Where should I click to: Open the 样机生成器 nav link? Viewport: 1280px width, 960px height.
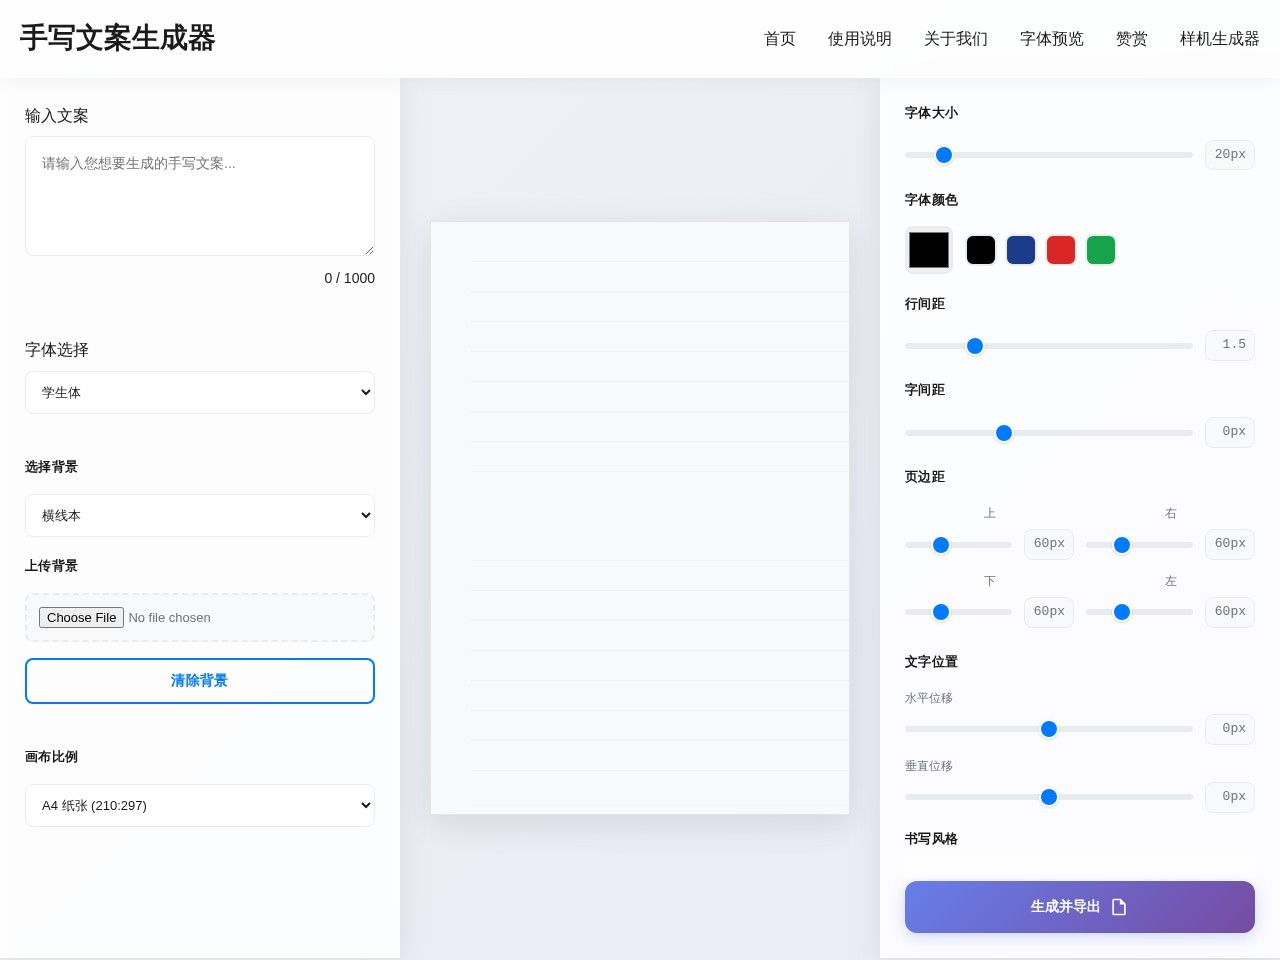[x=1220, y=39]
